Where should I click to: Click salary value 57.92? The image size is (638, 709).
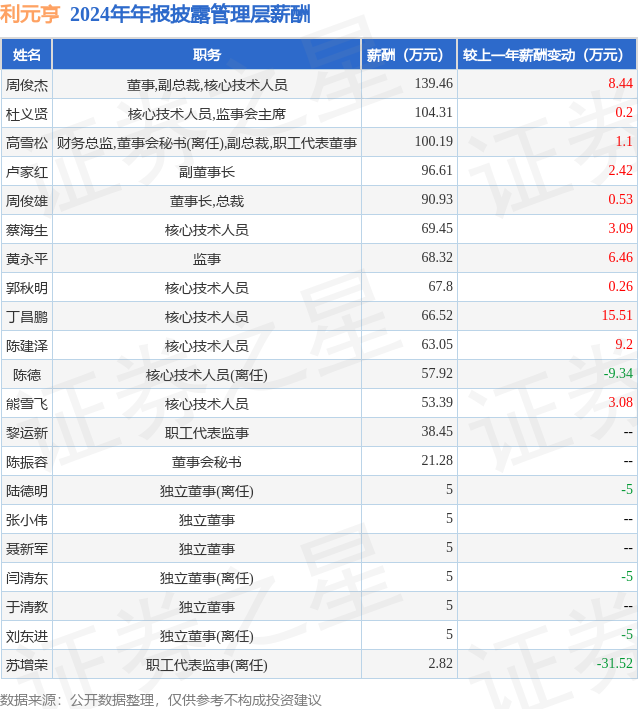[x=437, y=373]
